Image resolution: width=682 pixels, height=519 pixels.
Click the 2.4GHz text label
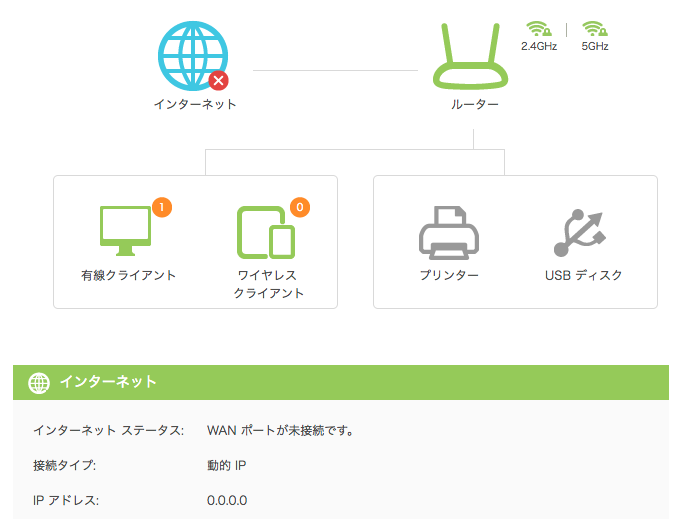[x=539, y=46]
